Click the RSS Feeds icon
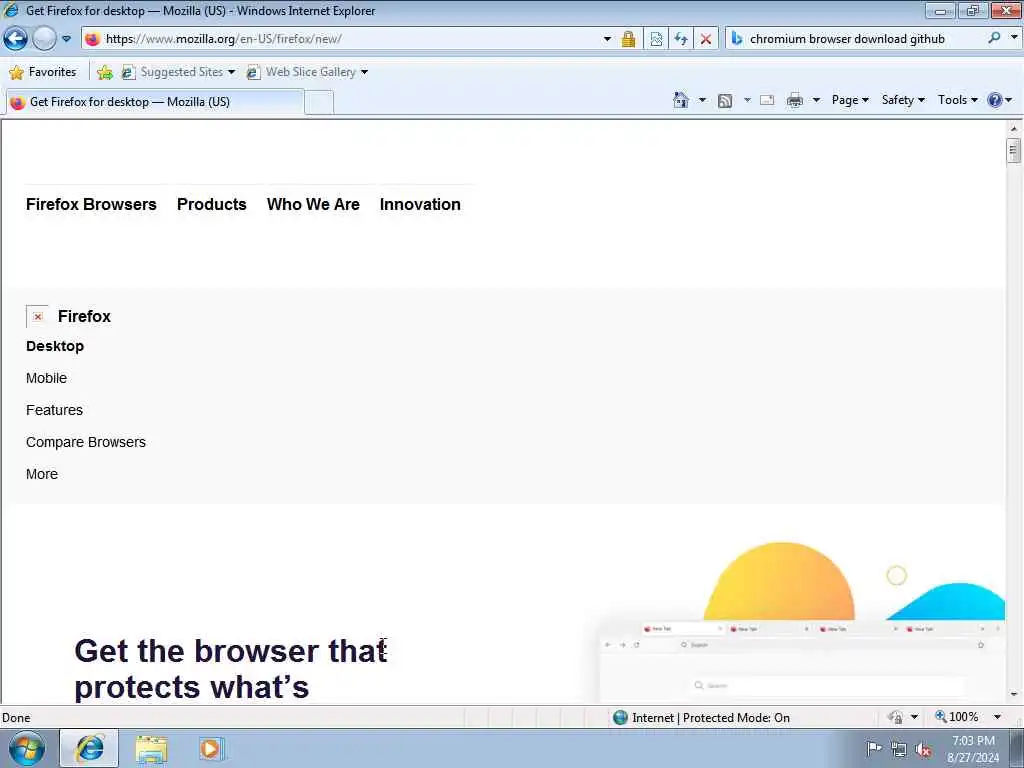 click(x=725, y=101)
